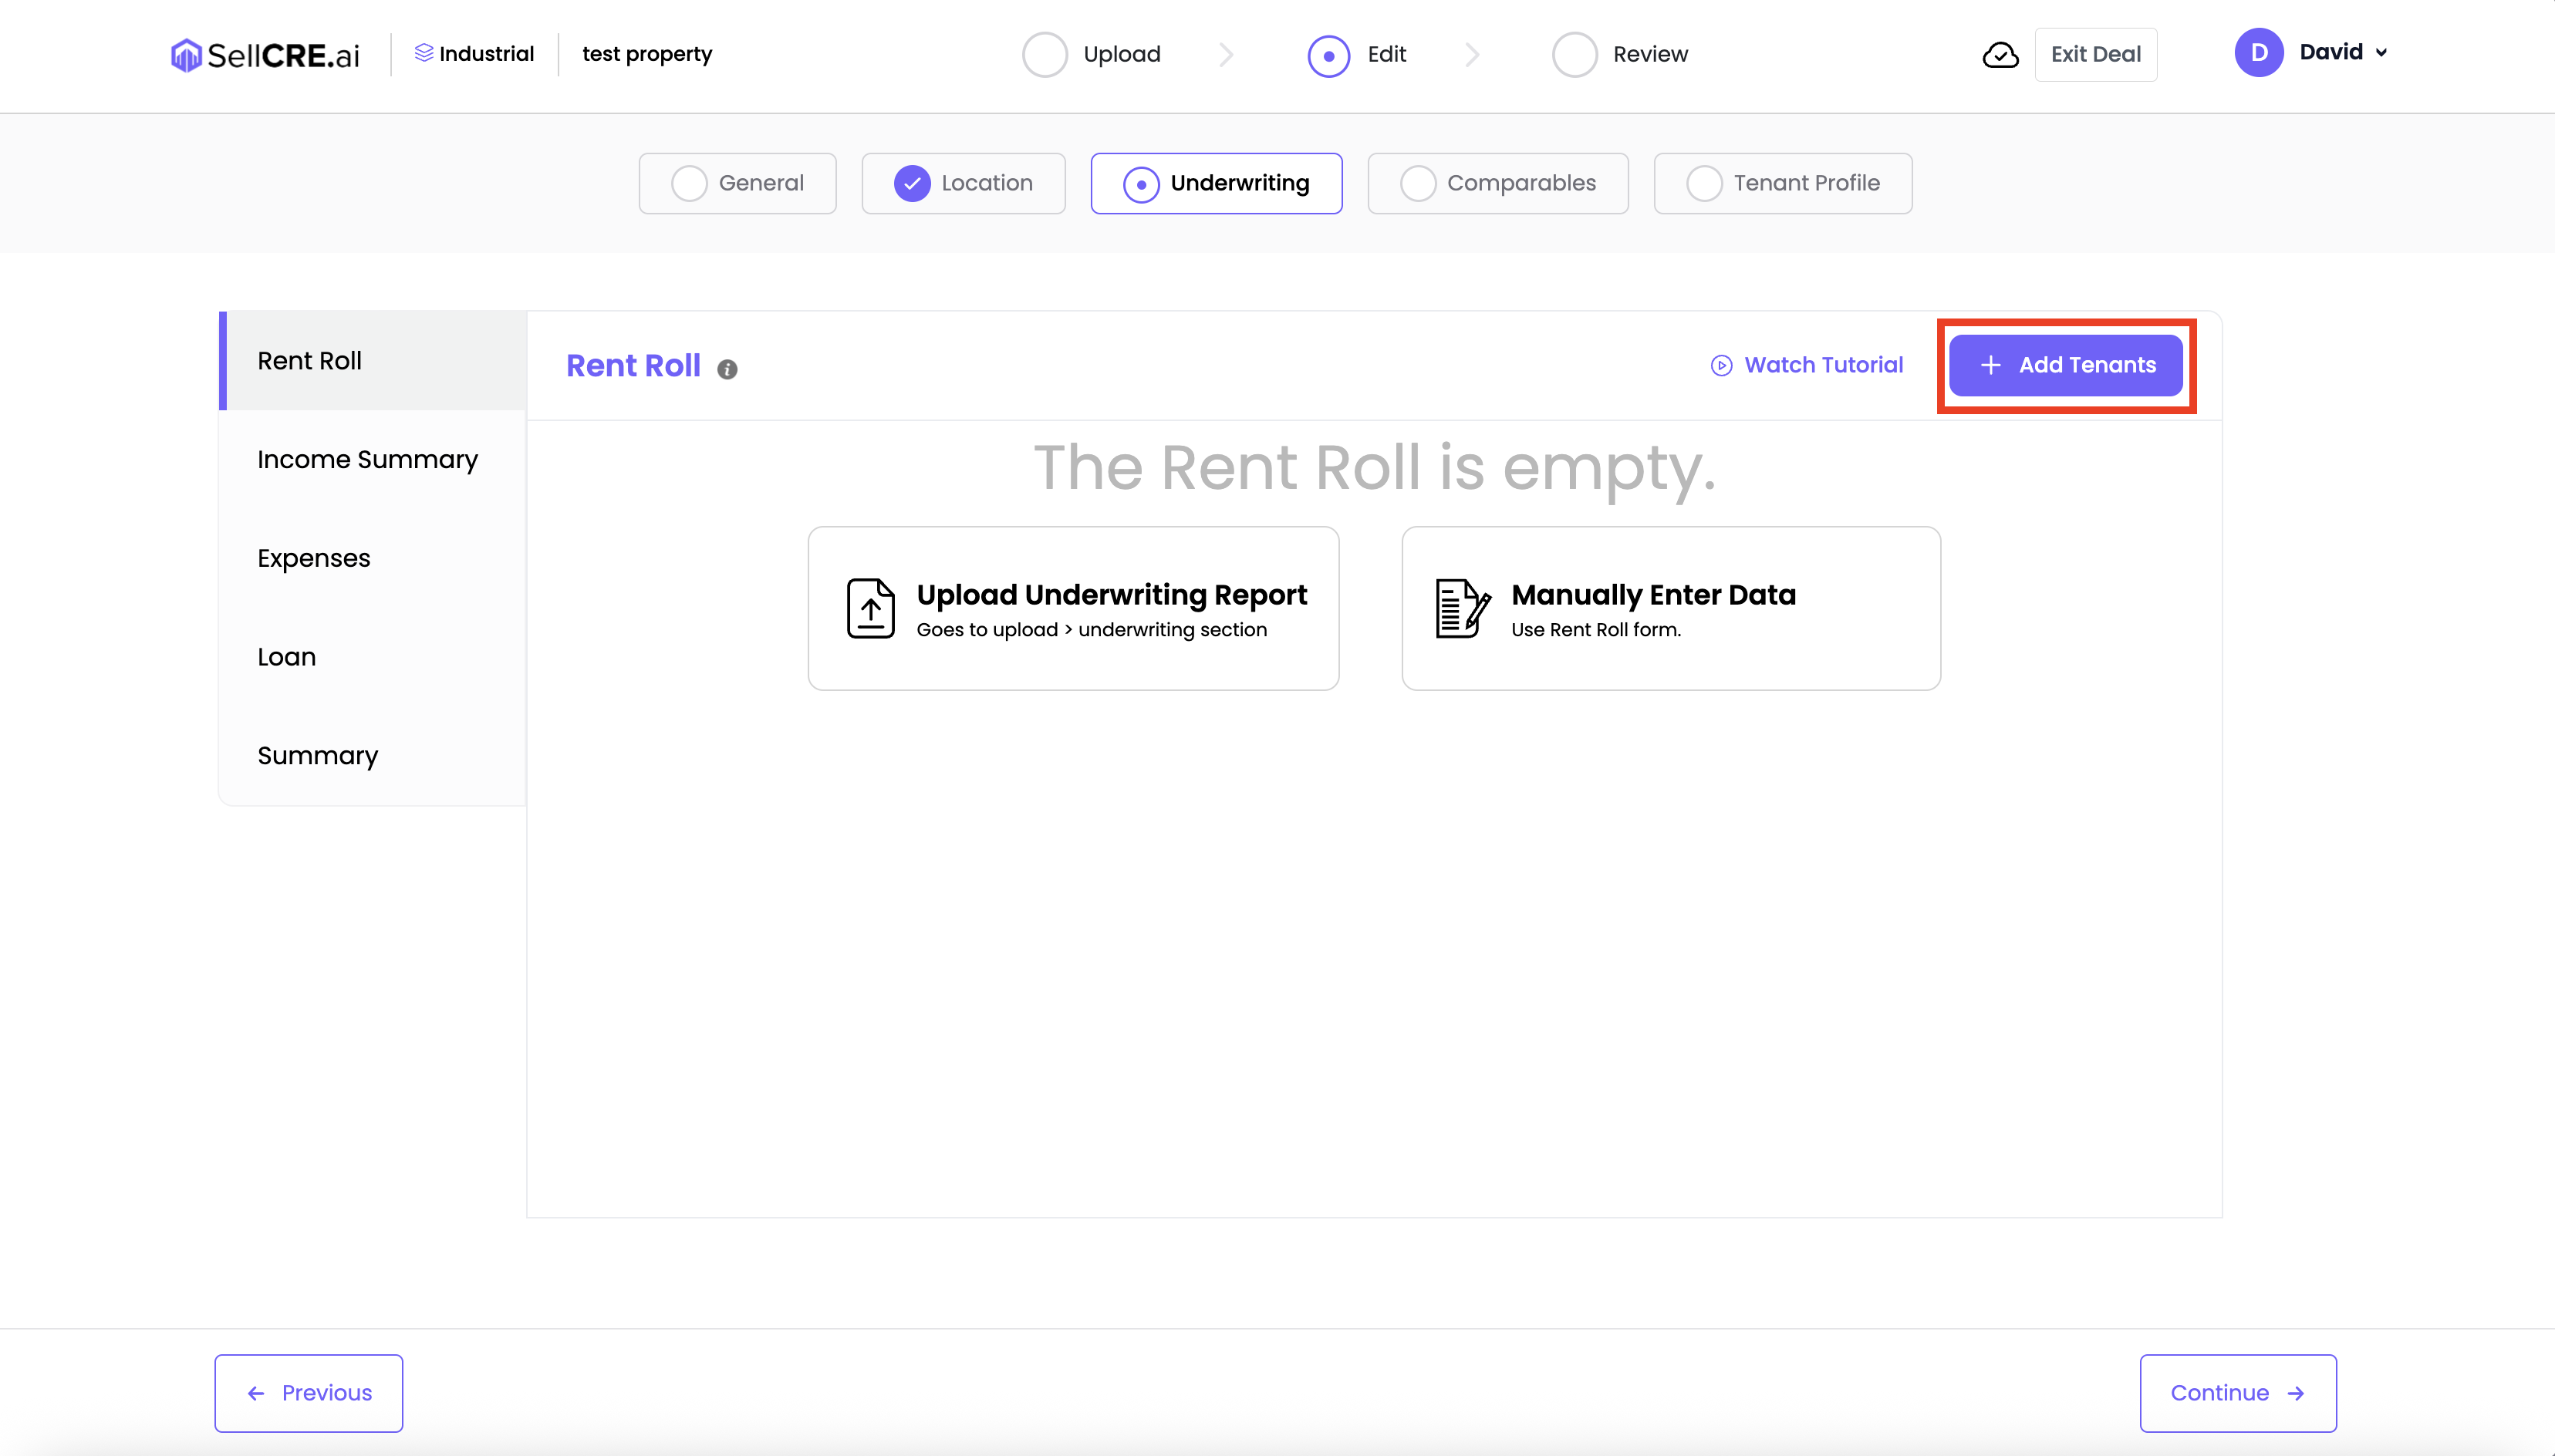Image resolution: width=2555 pixels, height=1456 pixels.
Task: Click the Industrial layers icon
Action: tap(424, 53)
